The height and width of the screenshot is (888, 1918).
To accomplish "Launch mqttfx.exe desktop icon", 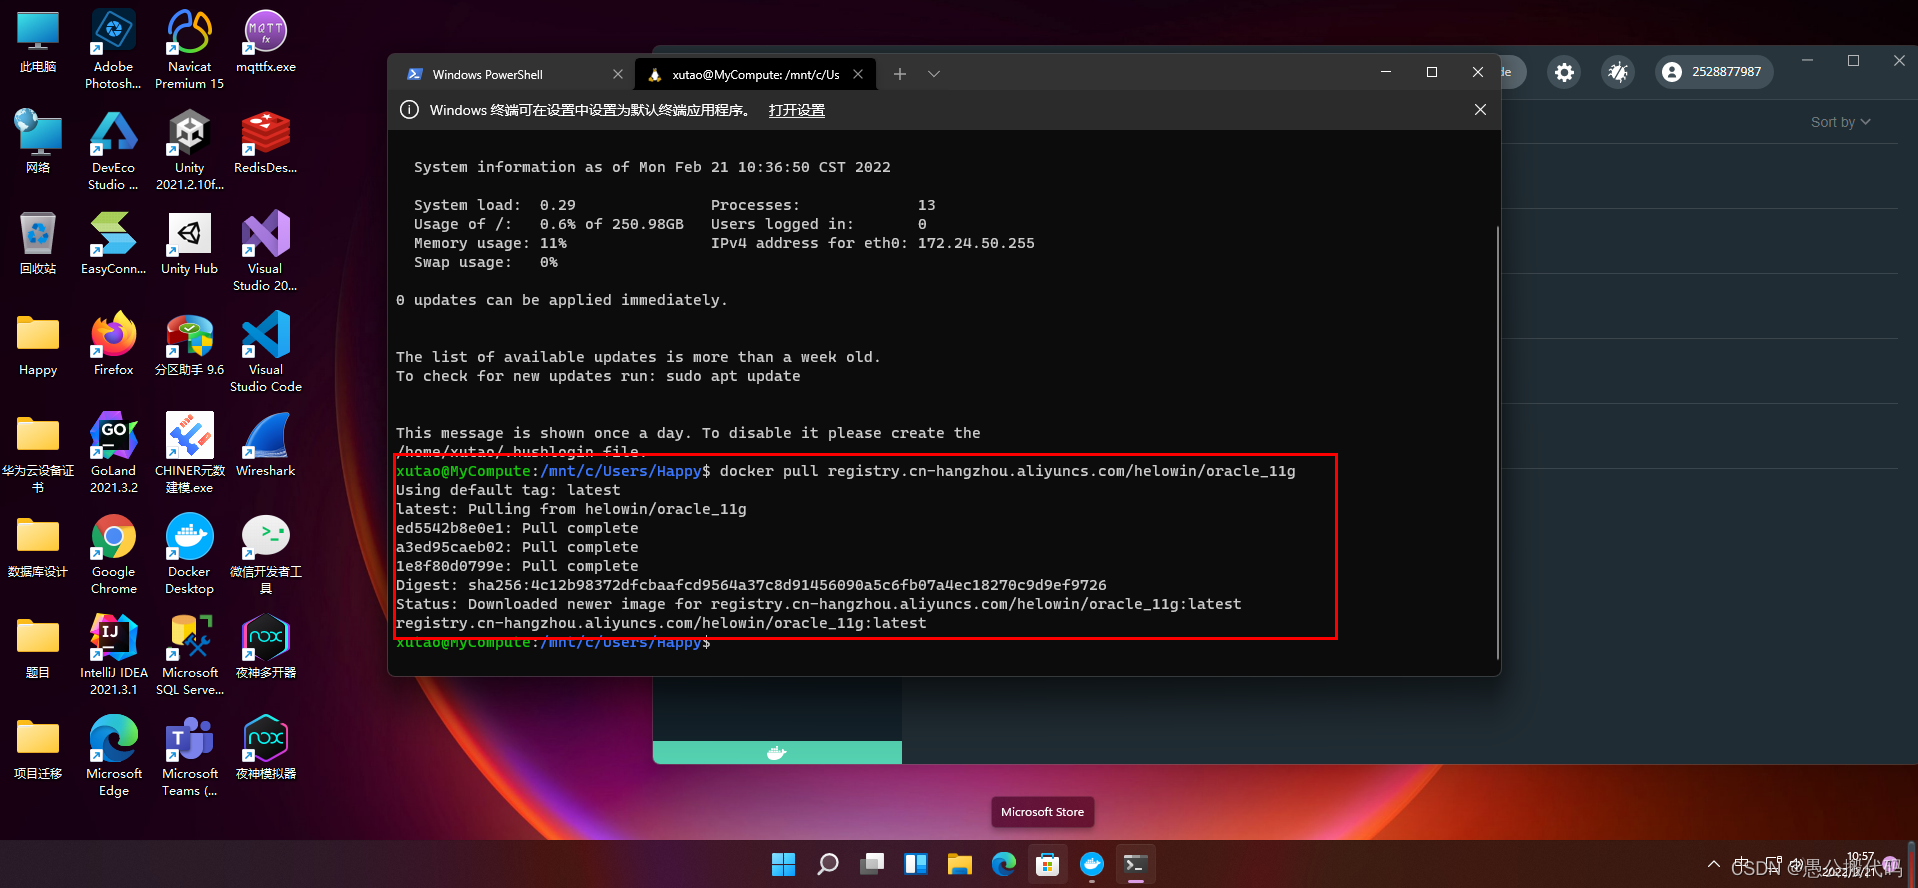I will click(265, 42).
